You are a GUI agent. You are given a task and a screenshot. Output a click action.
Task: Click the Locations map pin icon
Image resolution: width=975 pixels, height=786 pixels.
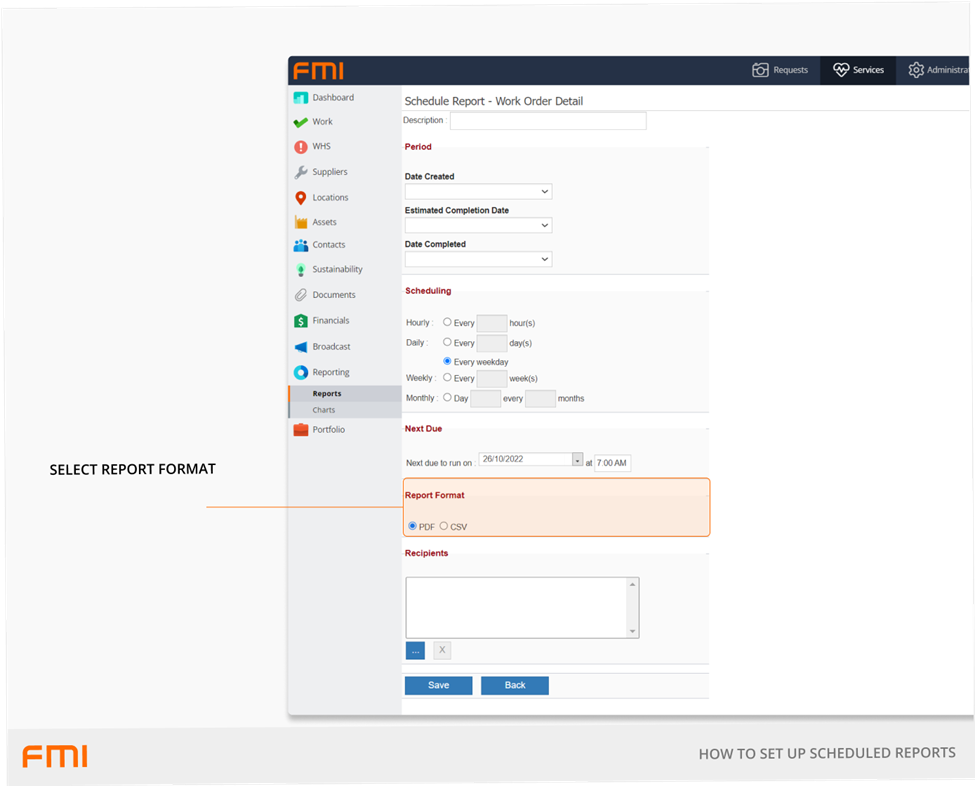[300, 198]
